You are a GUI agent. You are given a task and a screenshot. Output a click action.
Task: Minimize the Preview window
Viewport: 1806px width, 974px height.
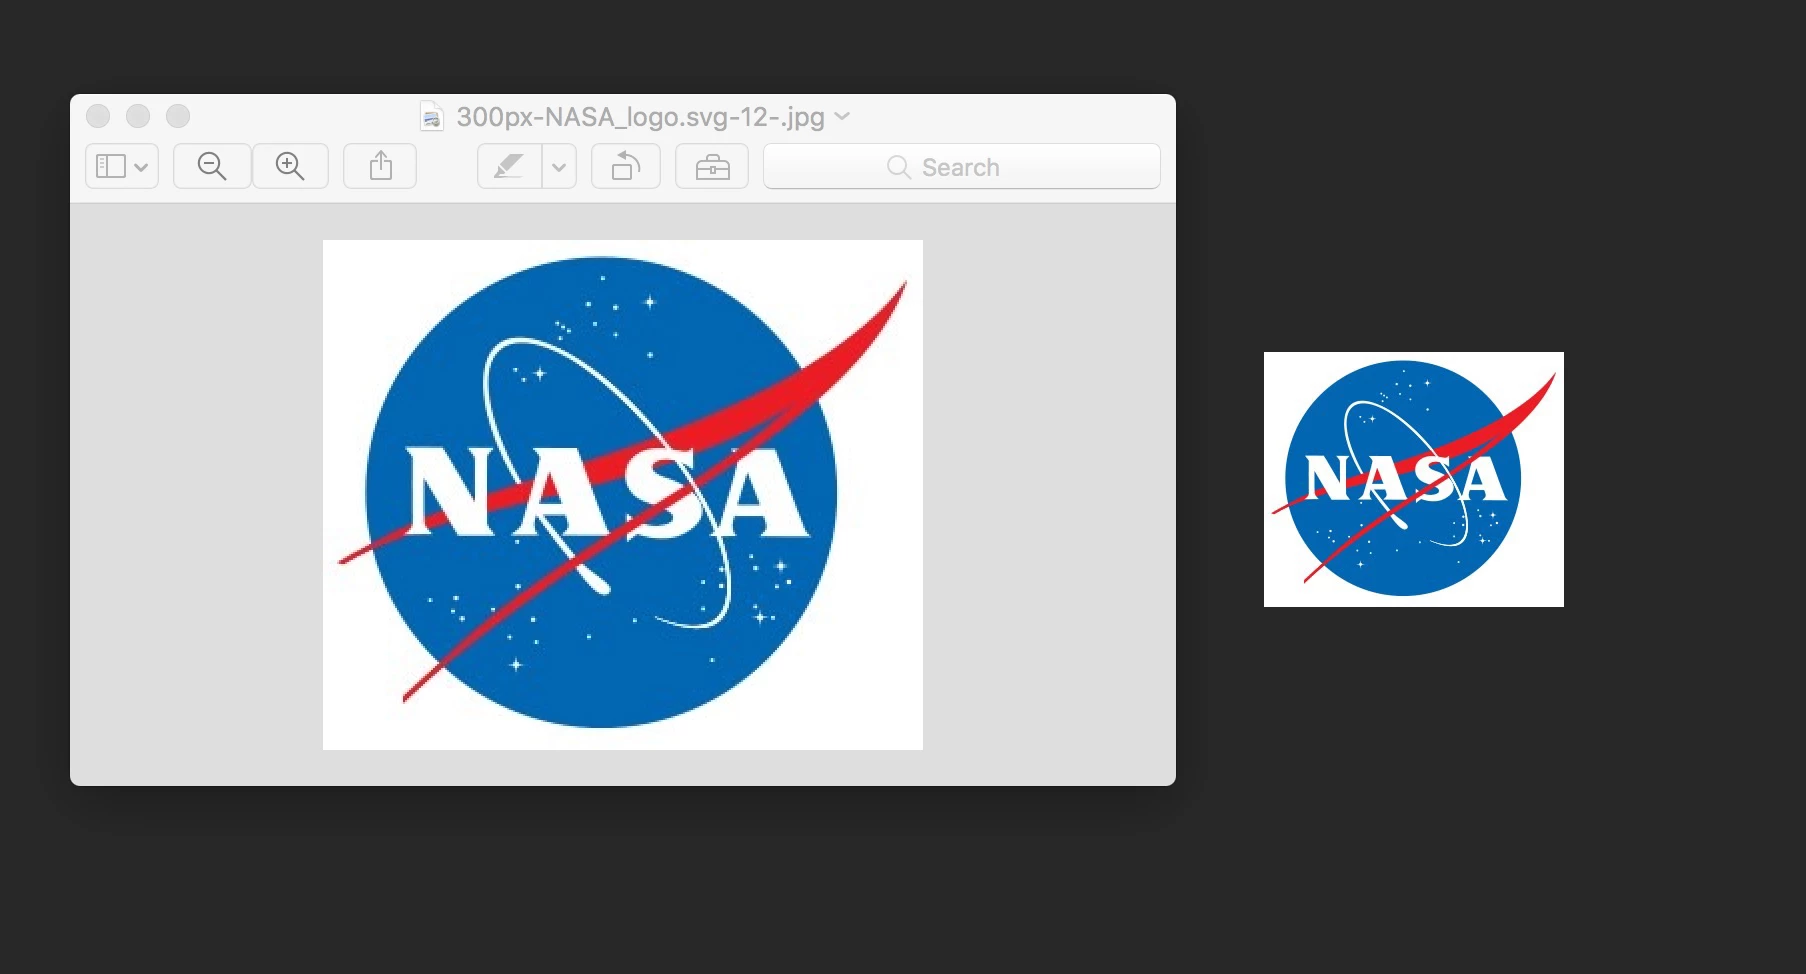138,116
